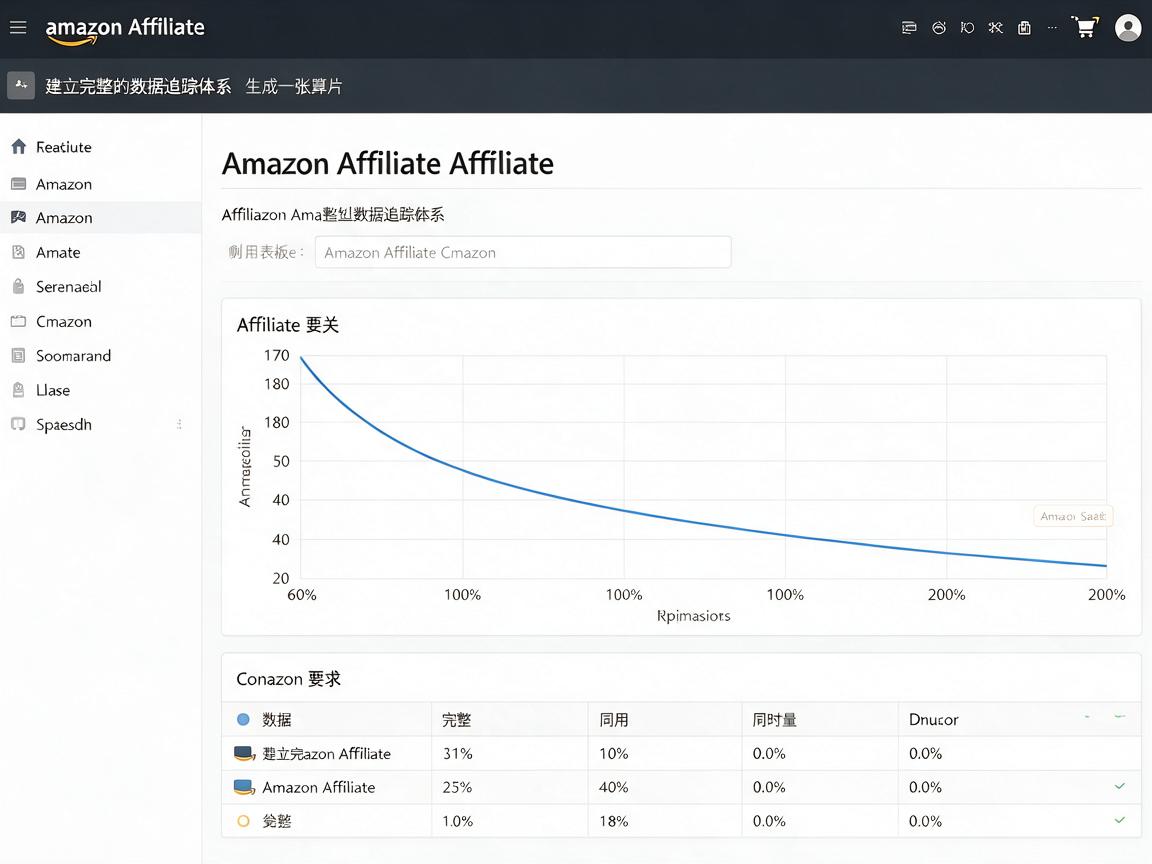Click the 25% cell
Screen dimensions: 1152x864
pyautogui.click(x=457, y=788)
